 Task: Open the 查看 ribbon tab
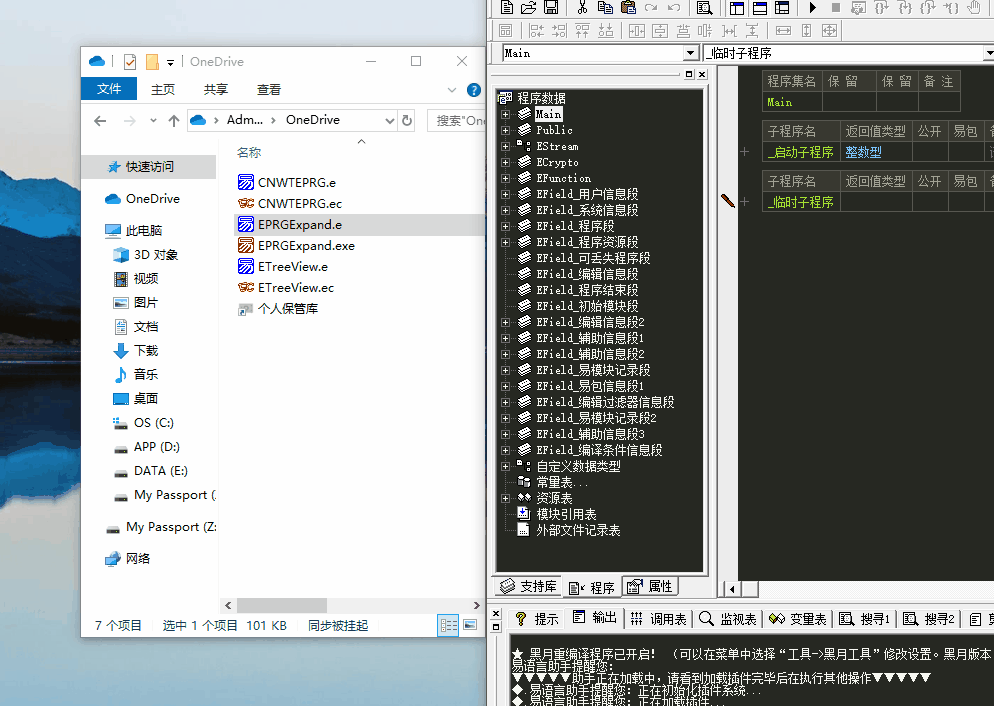pyautogui.click(x=269, y=90)
